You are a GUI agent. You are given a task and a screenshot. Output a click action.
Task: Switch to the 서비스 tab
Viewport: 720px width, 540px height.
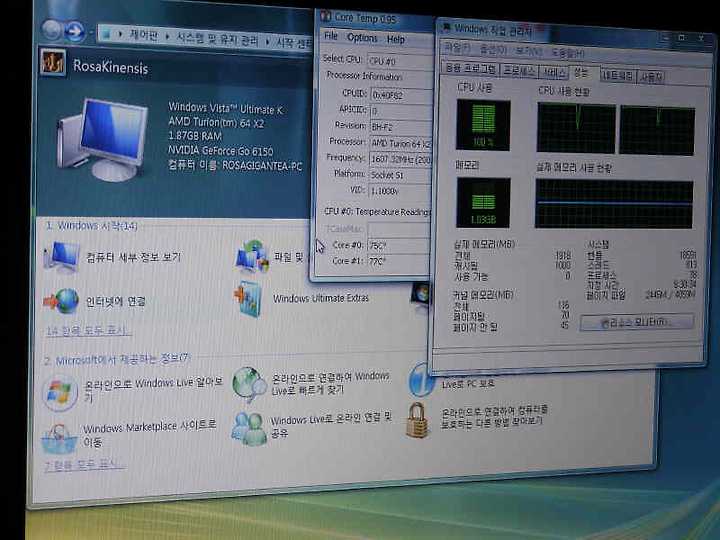[553, 72]
